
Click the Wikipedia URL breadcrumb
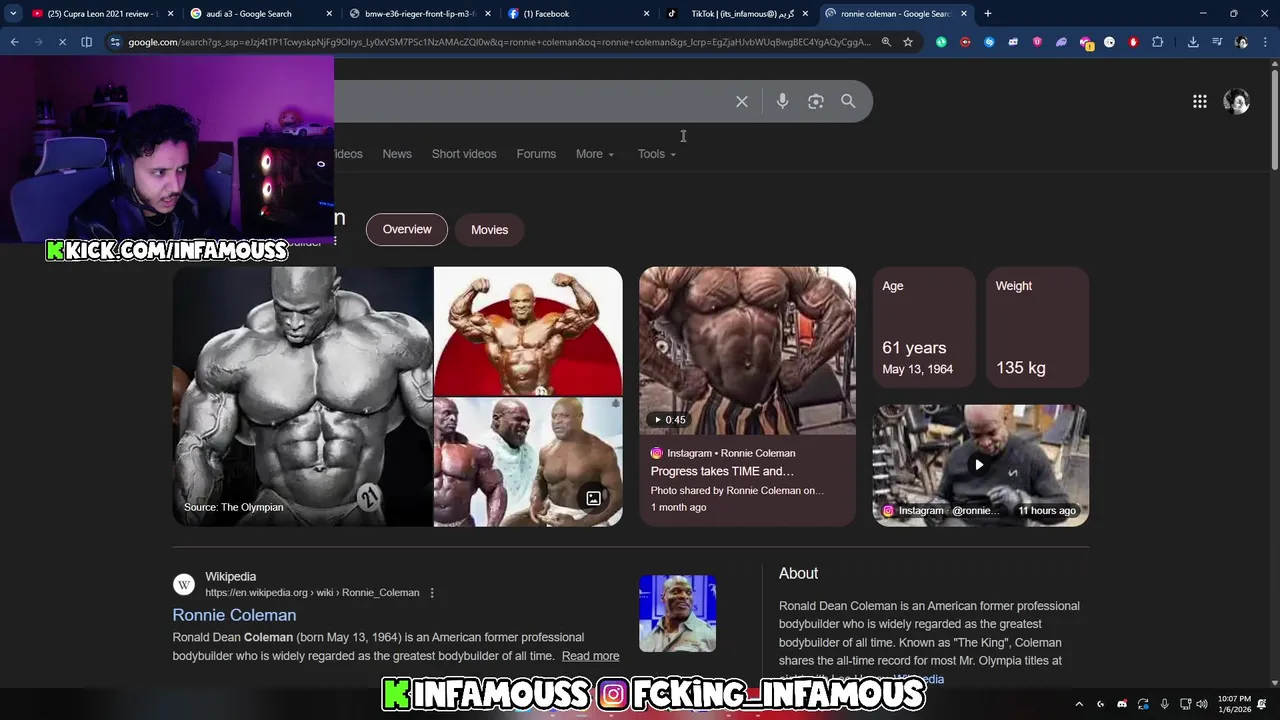[312, 593]
